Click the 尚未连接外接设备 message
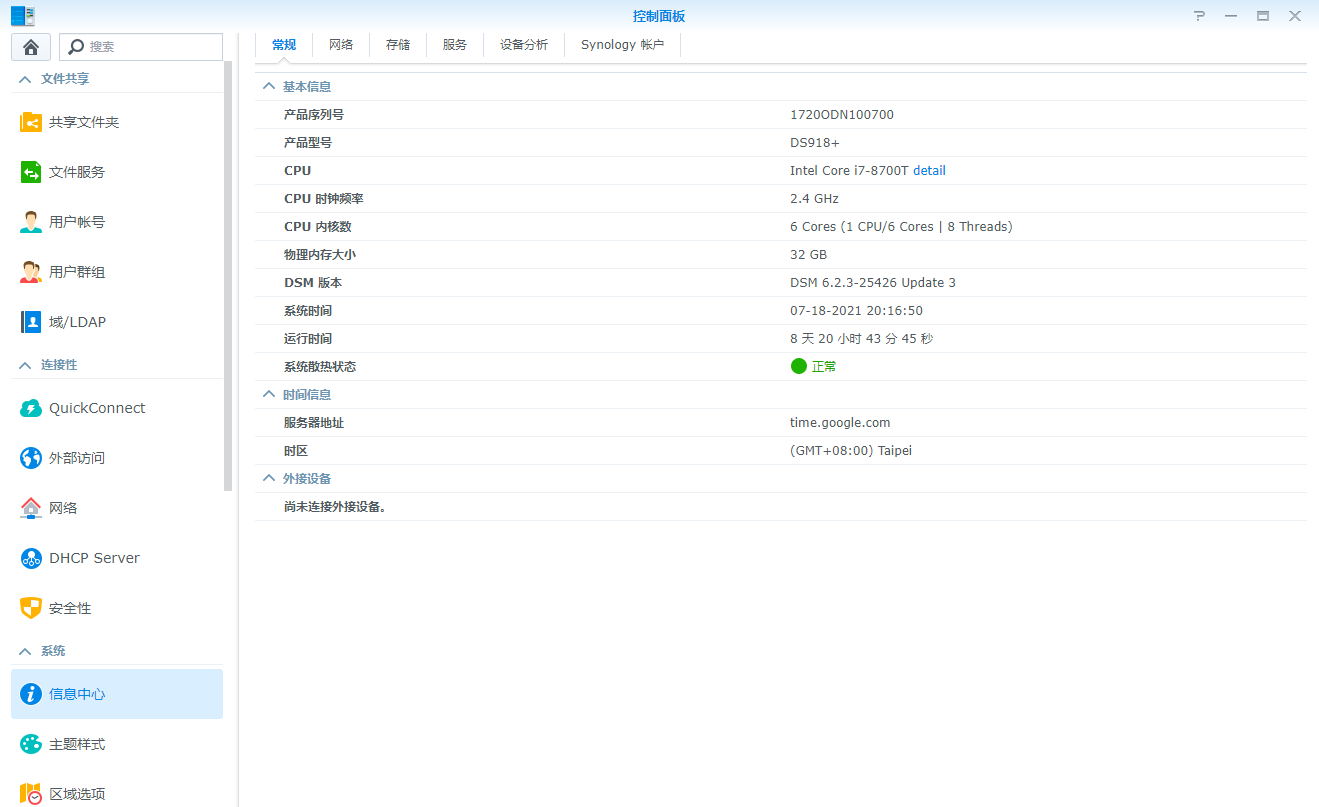1319x807 pixels. coord(335,507)
